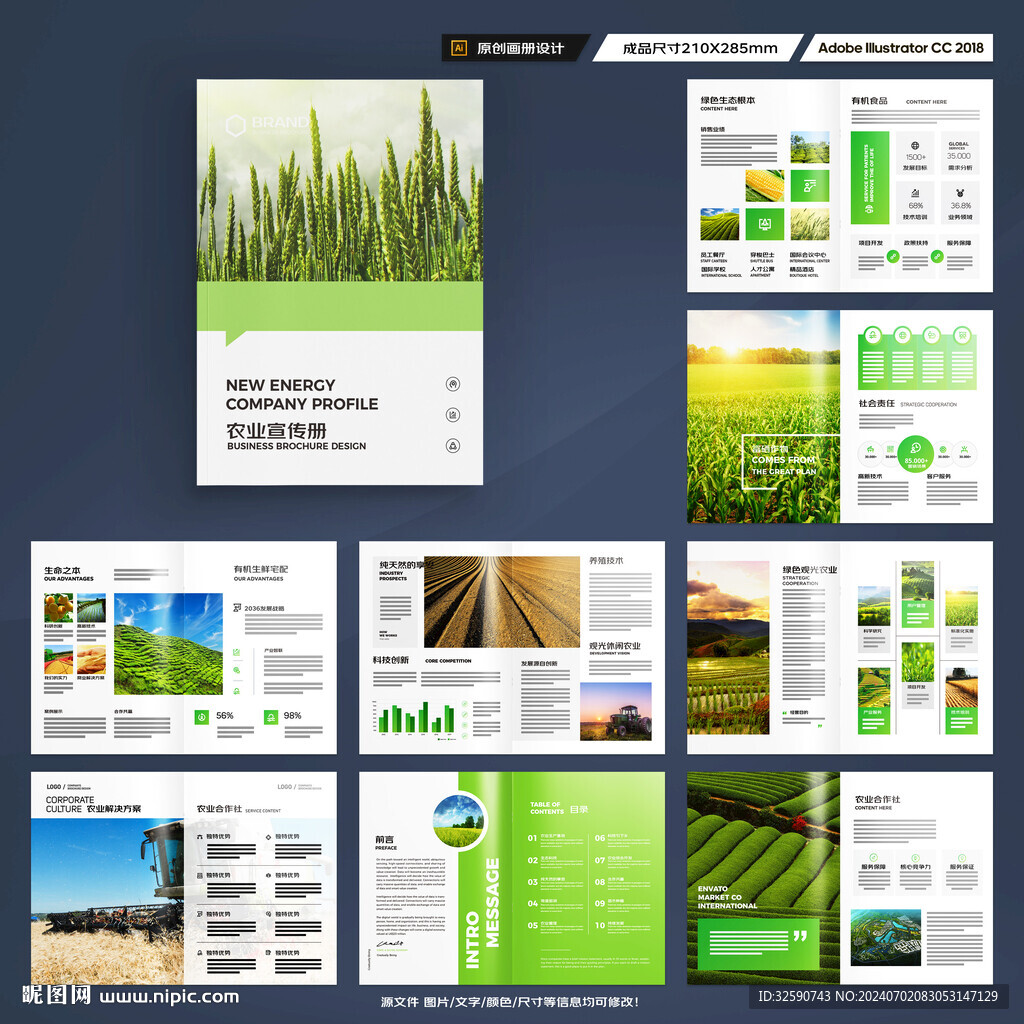Viewport: 1024px width, 1024px height.
Task: Click the COMES FROM THE GREAT PLAN caption
Action: (x=784, y=465)
